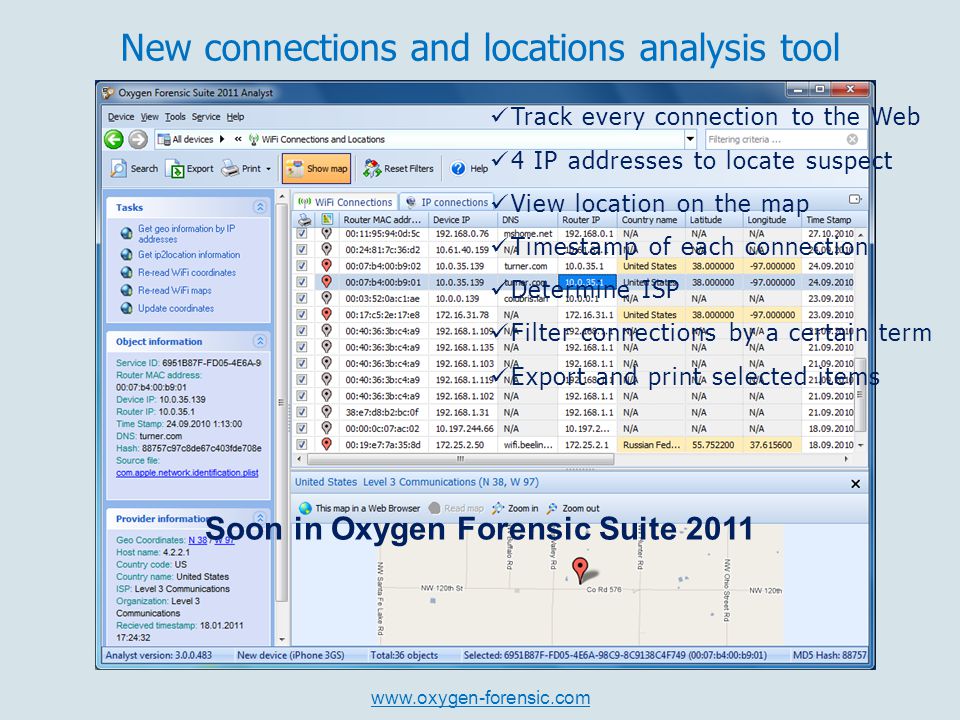Collapse the Tasks panel

tap(260, 207)
